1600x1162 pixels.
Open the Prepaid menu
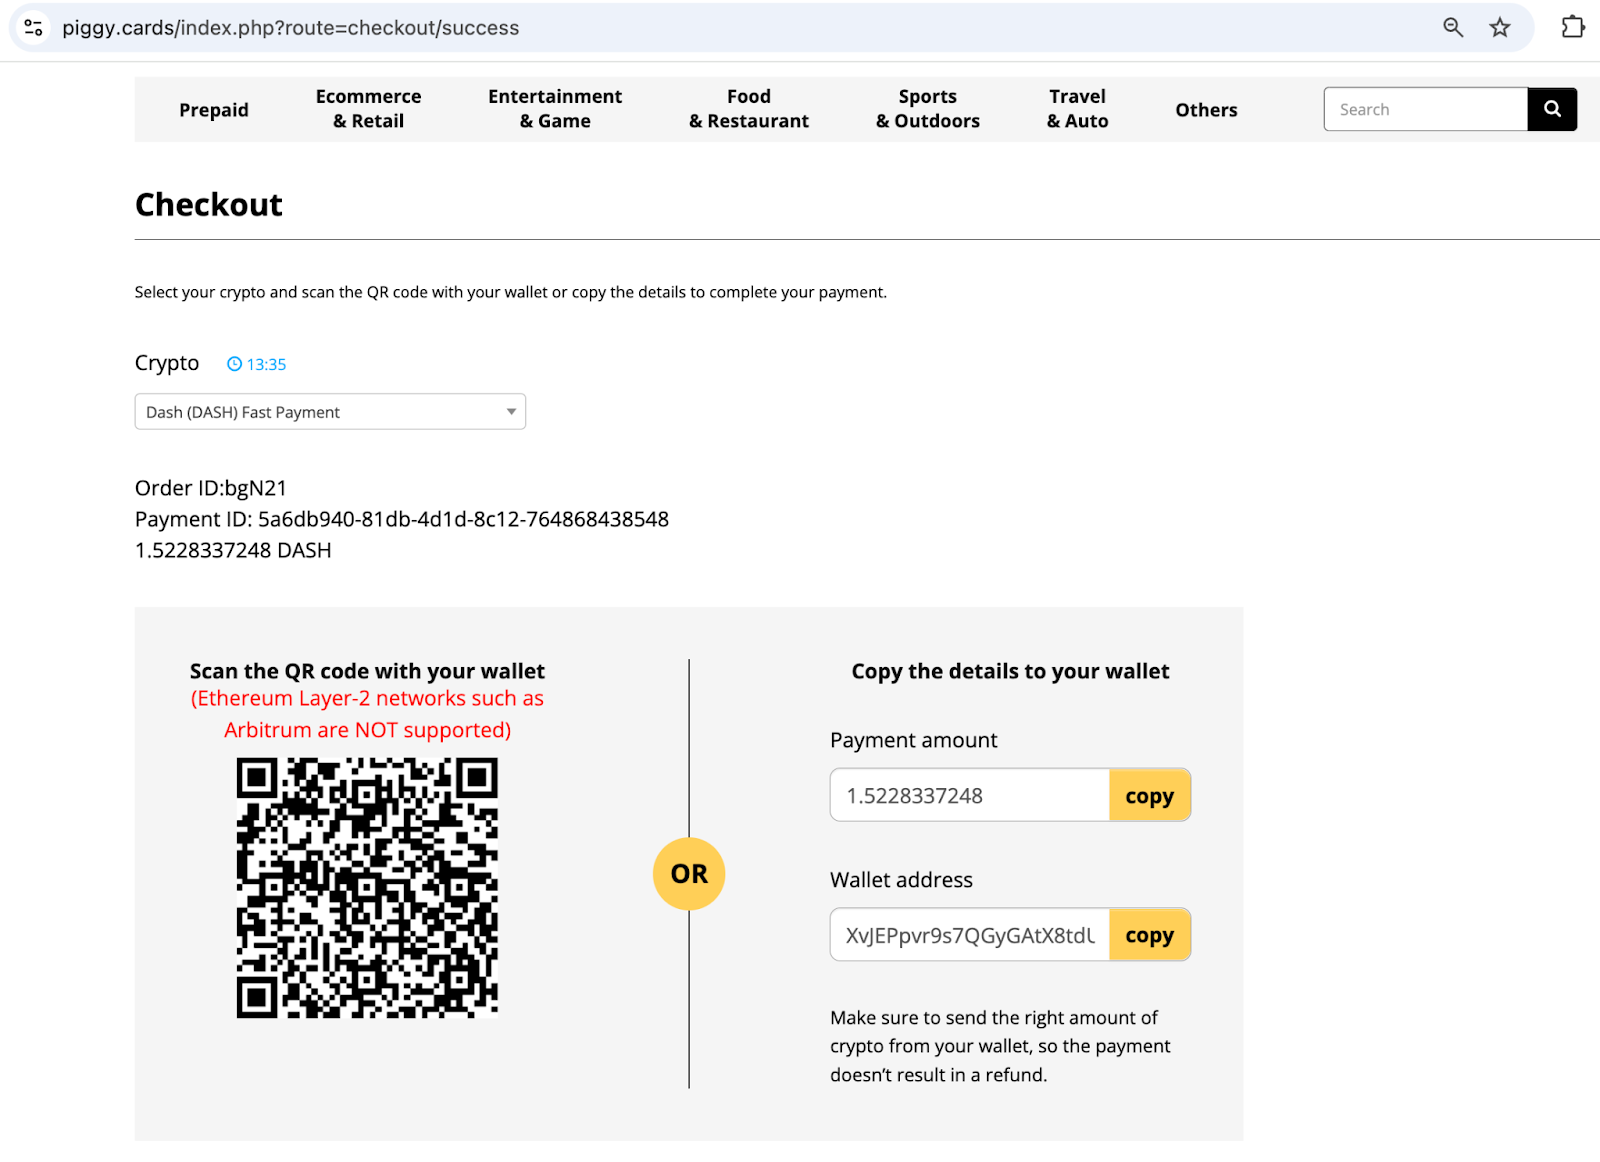coord(214,110)
